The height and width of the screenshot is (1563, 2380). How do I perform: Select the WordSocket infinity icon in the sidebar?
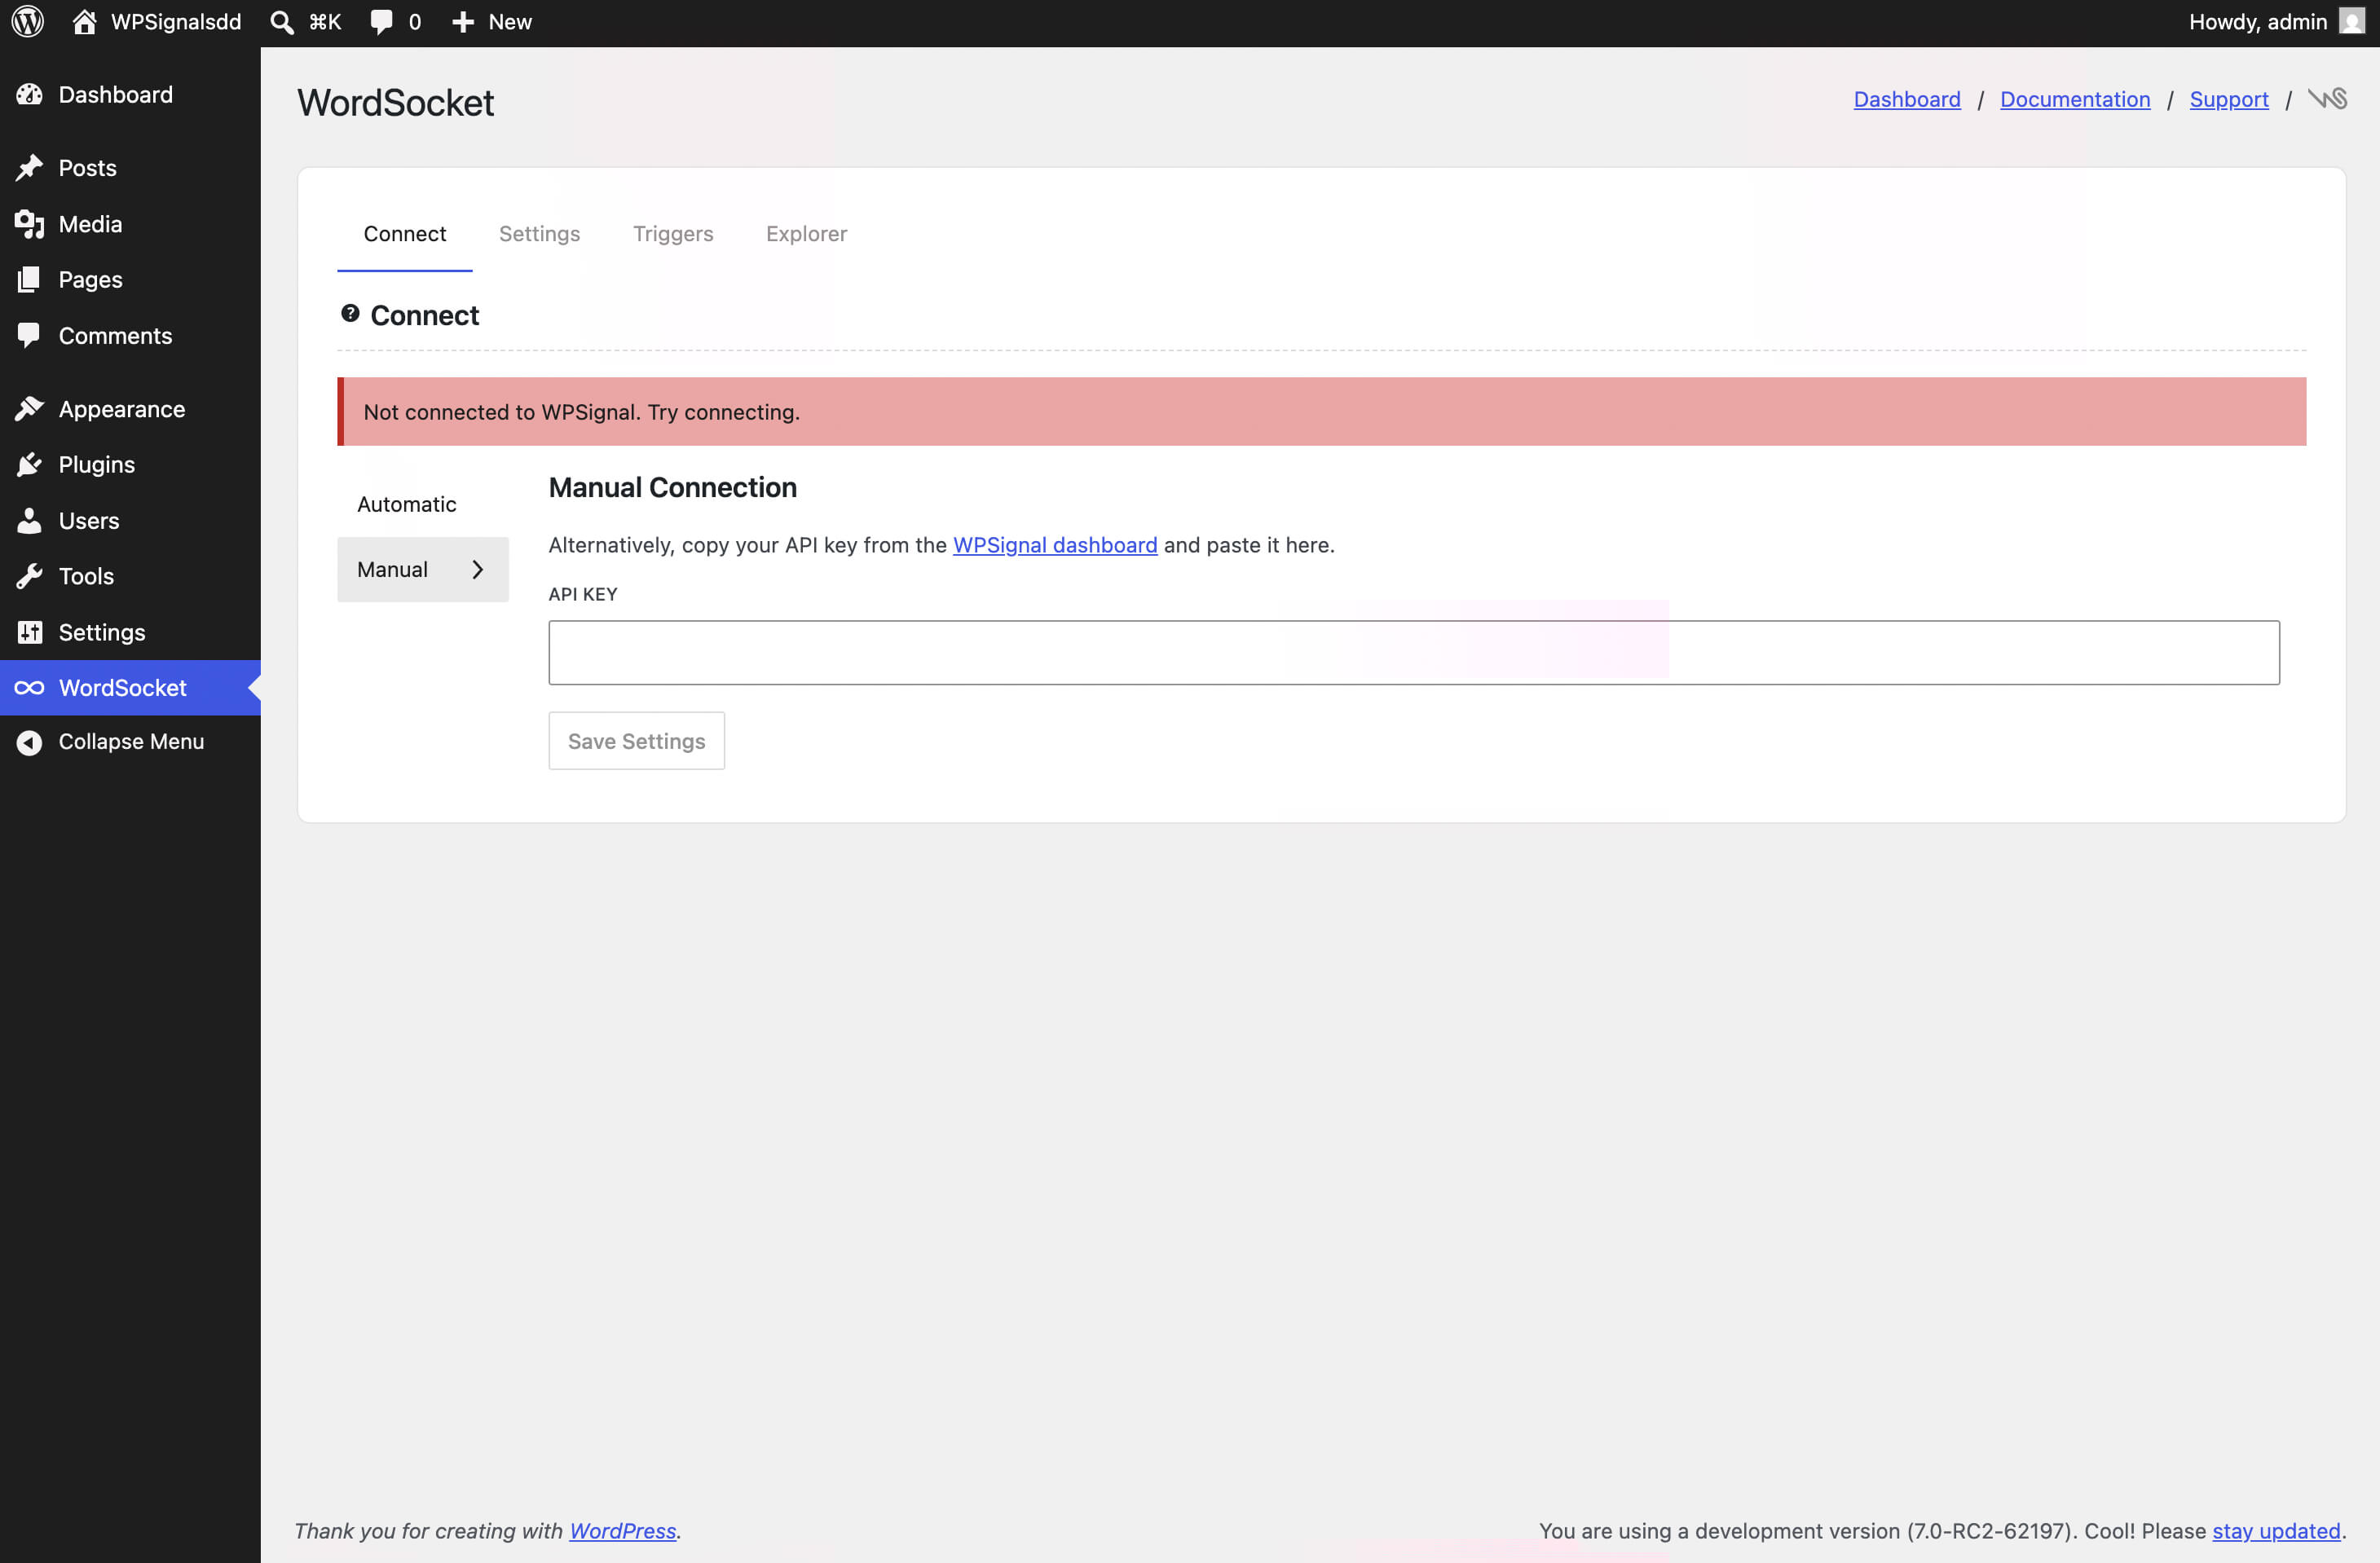coord(29,687)
